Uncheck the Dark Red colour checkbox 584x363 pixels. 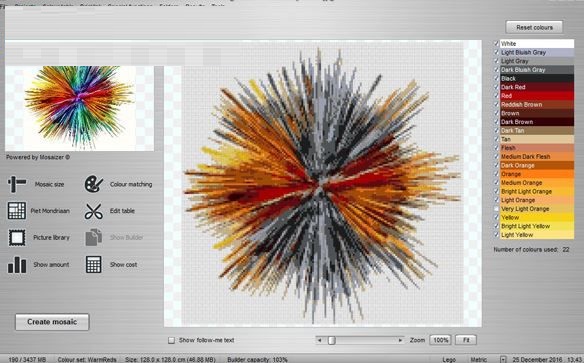click(496, 87)
